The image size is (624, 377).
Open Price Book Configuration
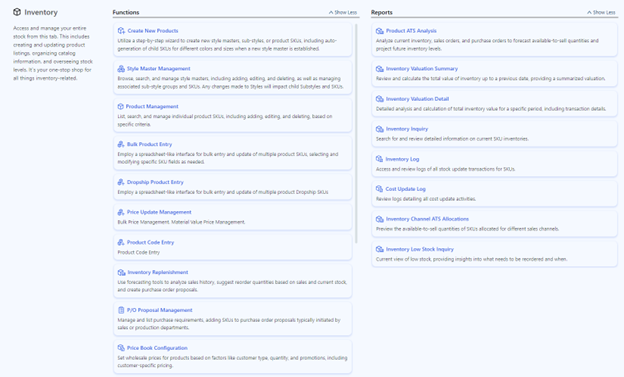click(157, 348)
